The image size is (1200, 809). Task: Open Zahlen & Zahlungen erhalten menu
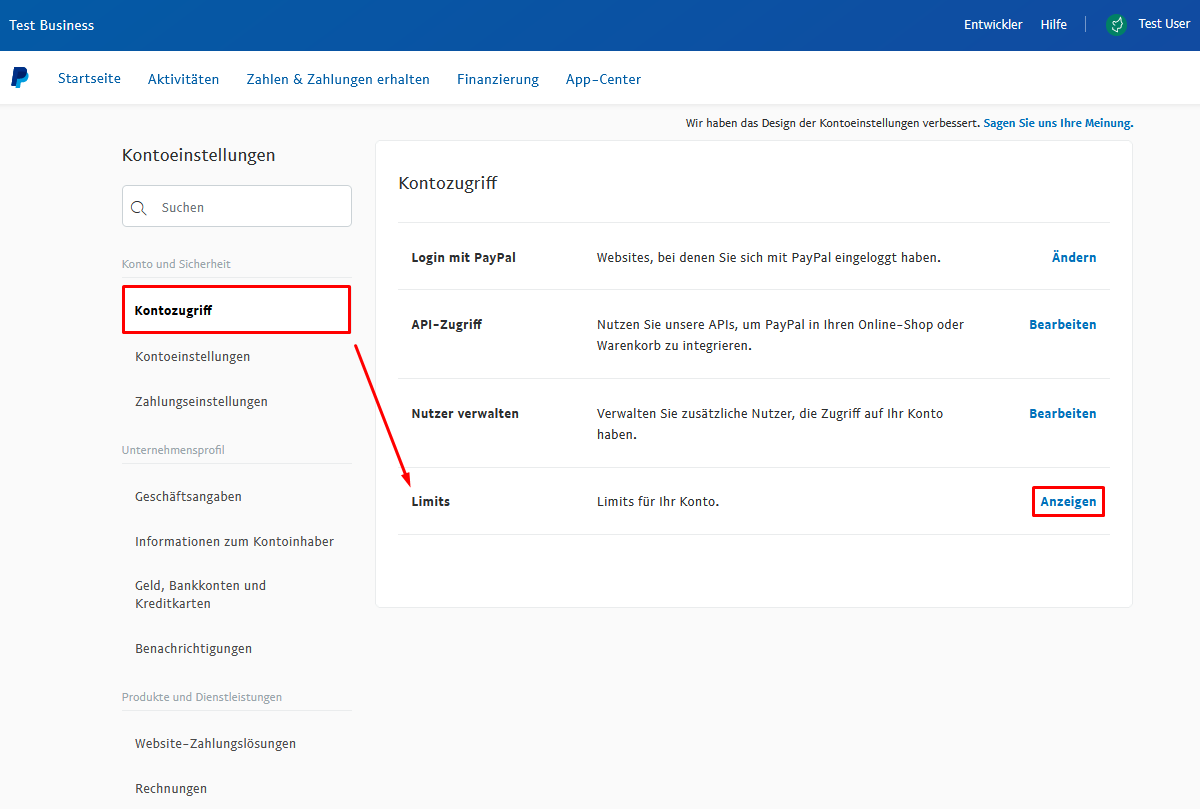(x=338, y=79)
